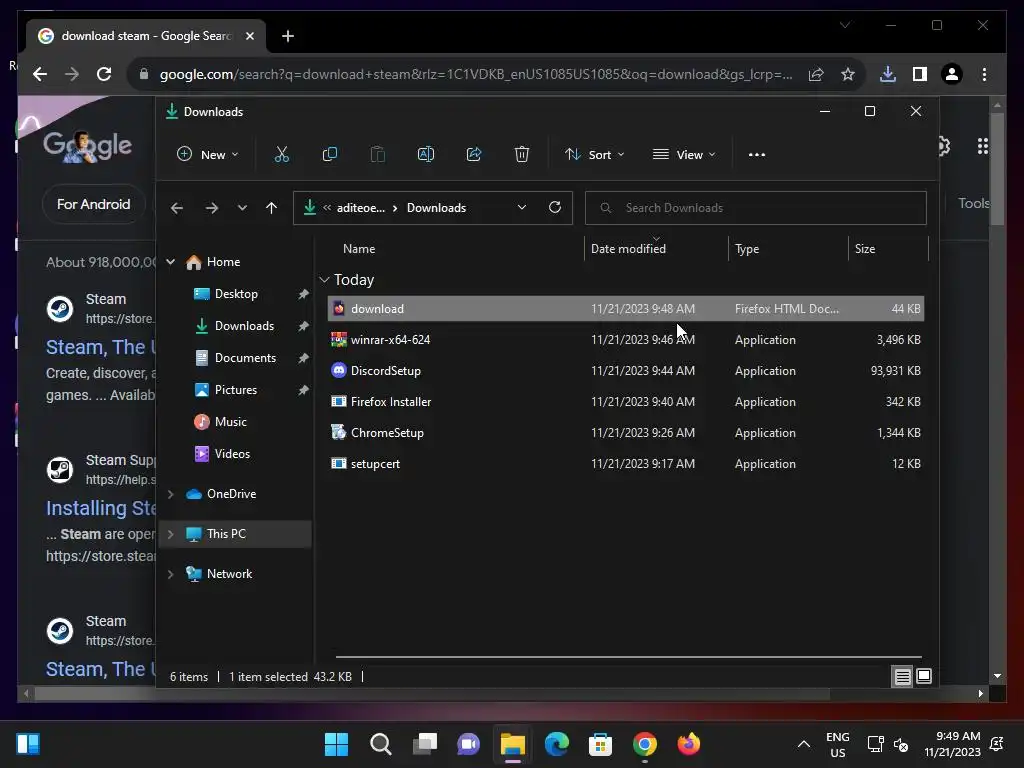Screen dimensions: 1024x768
Task: Open Microsoft Edge from taskbar
Action: pos(556,744)
